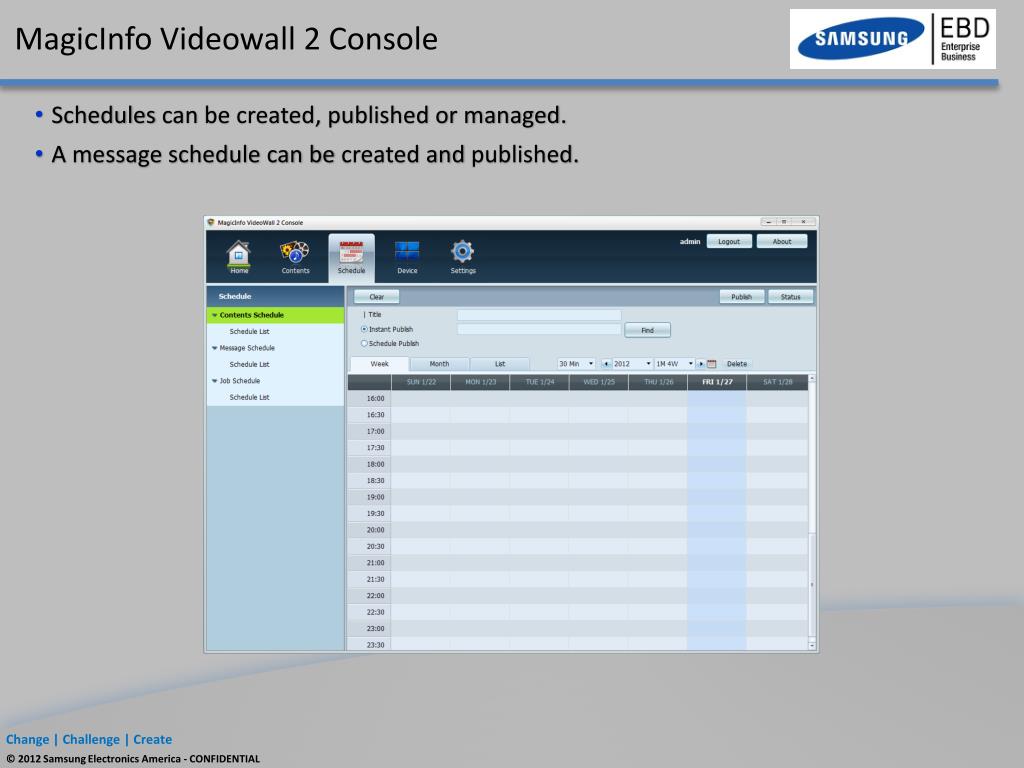The width and height of the screenshot is (1024, 768).
Task: Click the 18:30 time row label
Action: point(376,481)
